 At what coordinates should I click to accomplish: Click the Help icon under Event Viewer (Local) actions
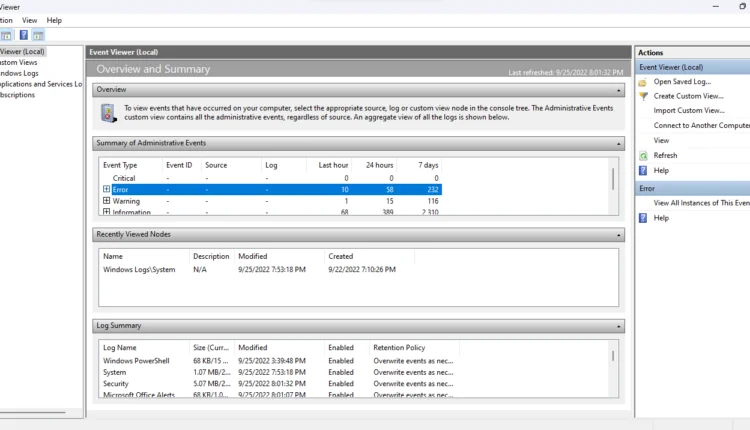coord(644,170)
